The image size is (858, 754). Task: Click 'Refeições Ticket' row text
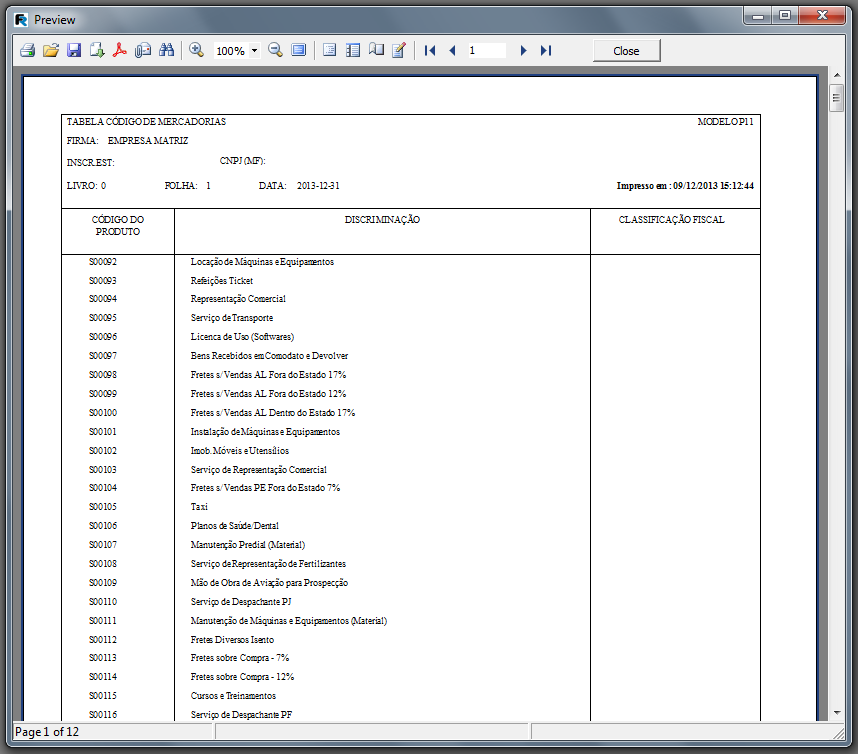222,281
